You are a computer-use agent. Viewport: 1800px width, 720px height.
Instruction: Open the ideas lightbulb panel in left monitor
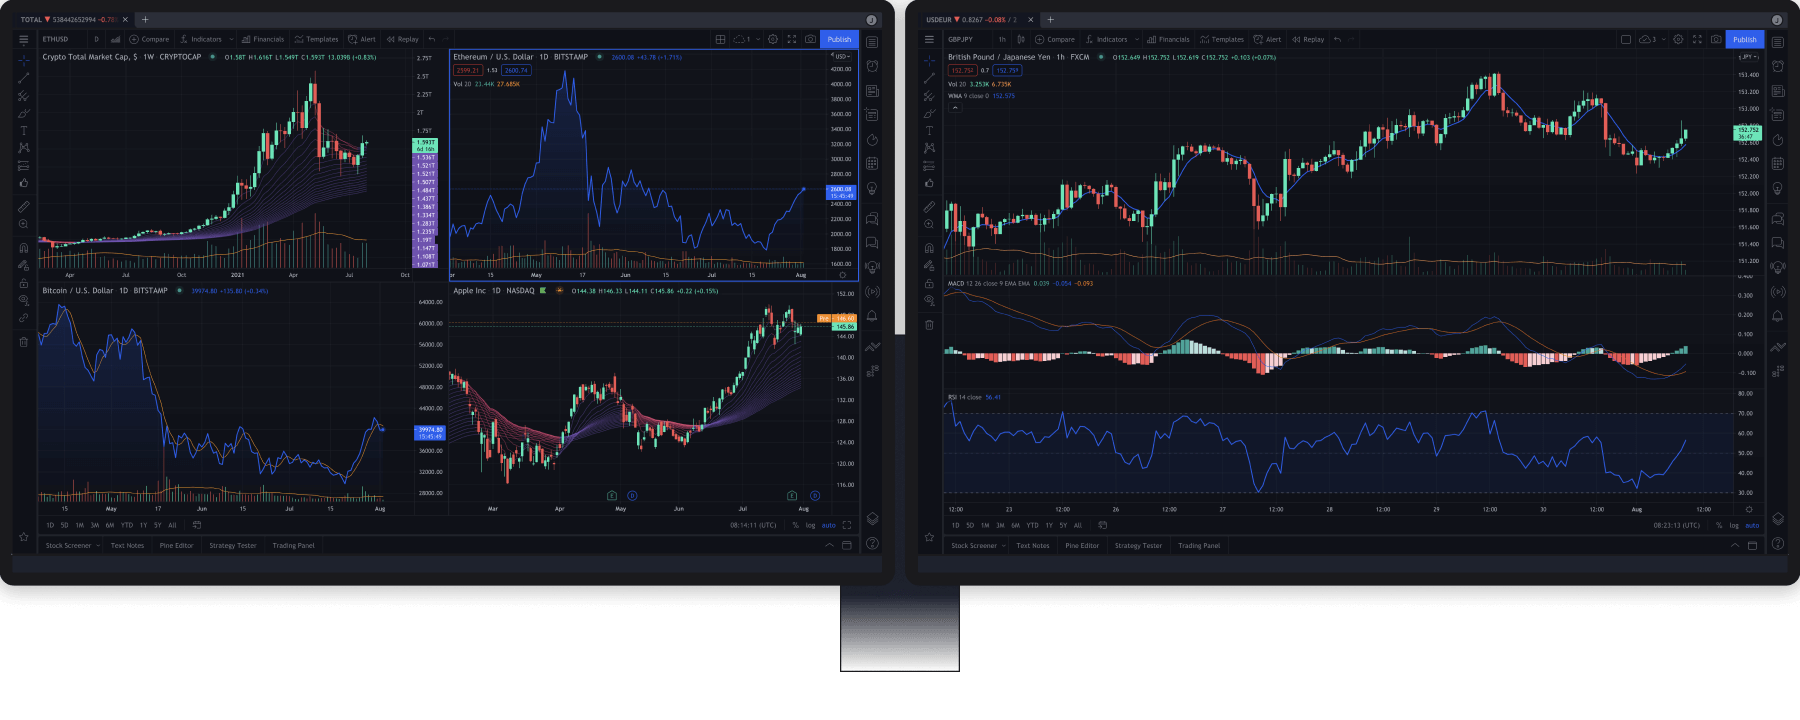pyautogui.click(x=872, y=188)
